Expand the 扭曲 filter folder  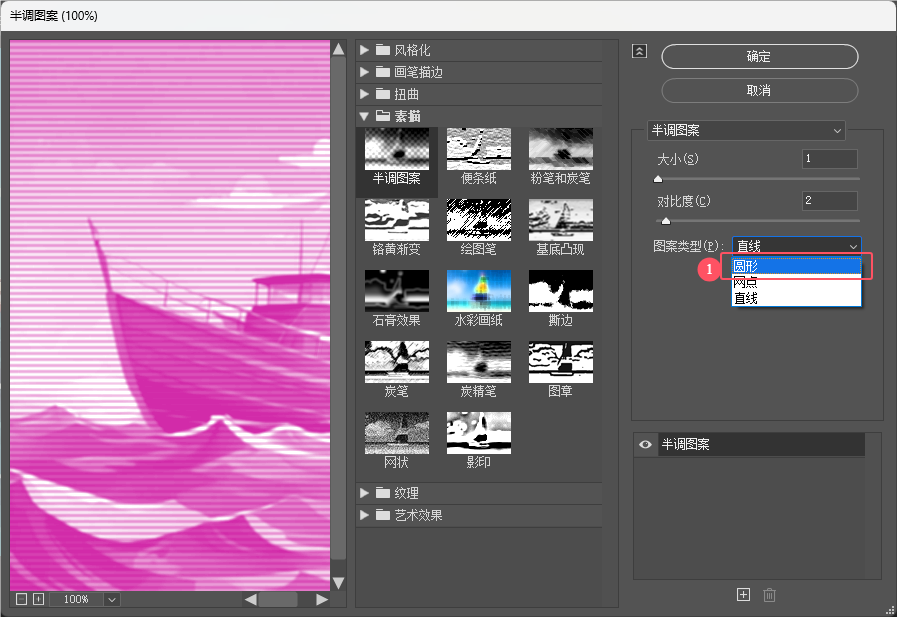[364, 94]
